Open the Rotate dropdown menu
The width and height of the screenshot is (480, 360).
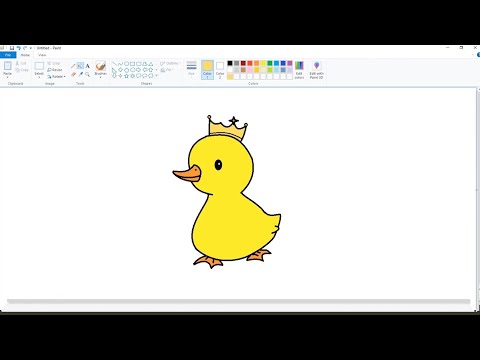point(56,77)
